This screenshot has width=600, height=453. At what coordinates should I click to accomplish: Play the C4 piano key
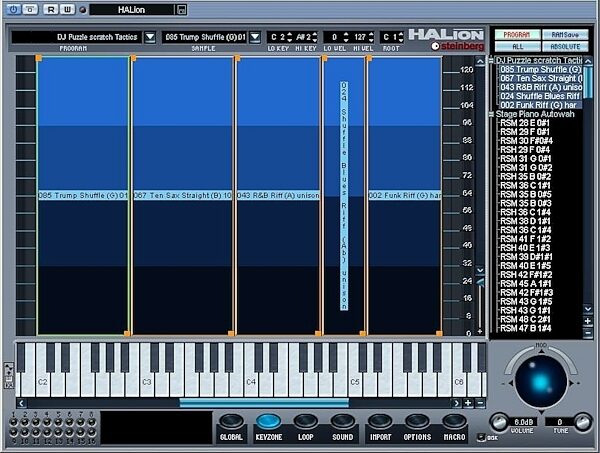[251, 383]
